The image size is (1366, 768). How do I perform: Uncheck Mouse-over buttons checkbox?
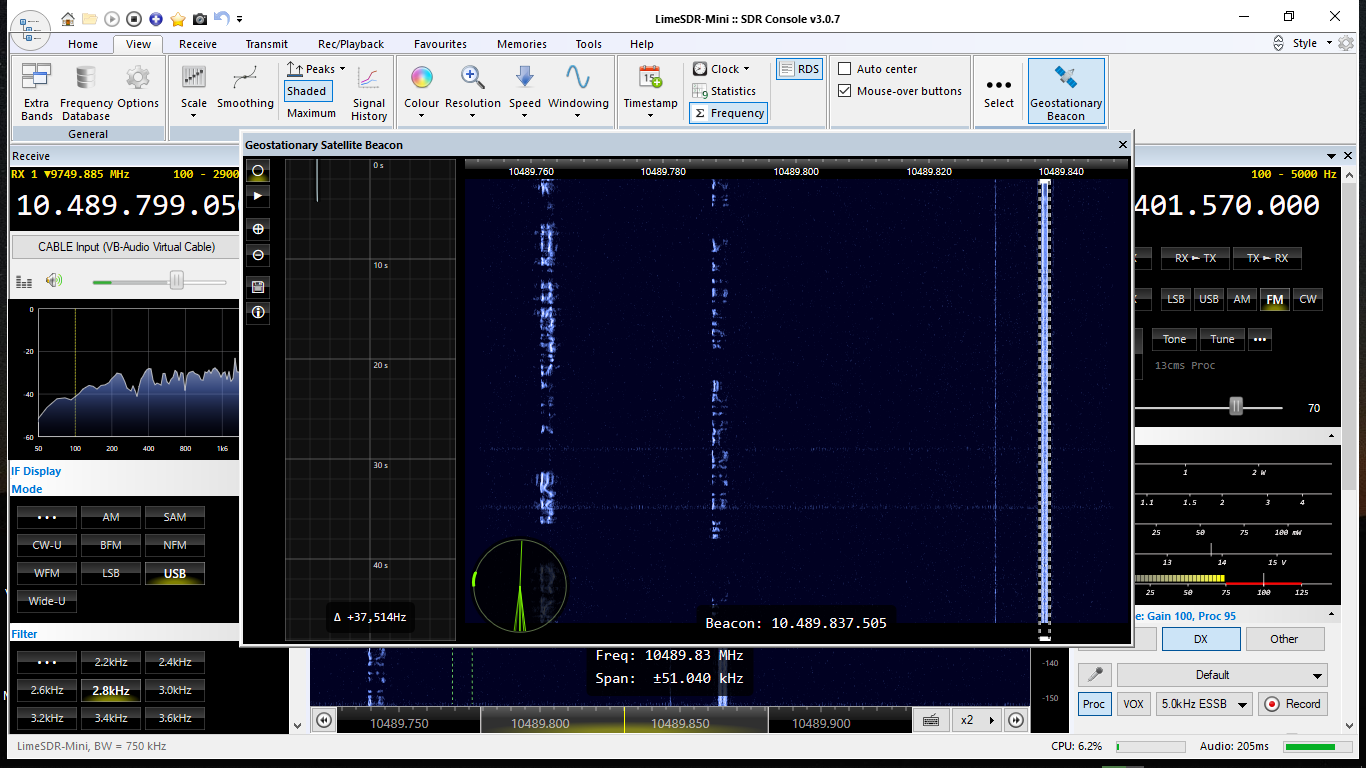pos(845,91)
